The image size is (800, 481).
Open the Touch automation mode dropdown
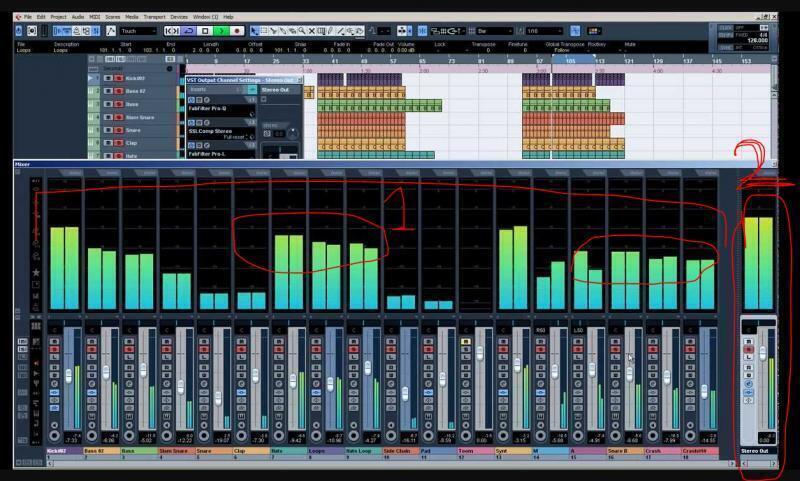click(x=138, y=31)
